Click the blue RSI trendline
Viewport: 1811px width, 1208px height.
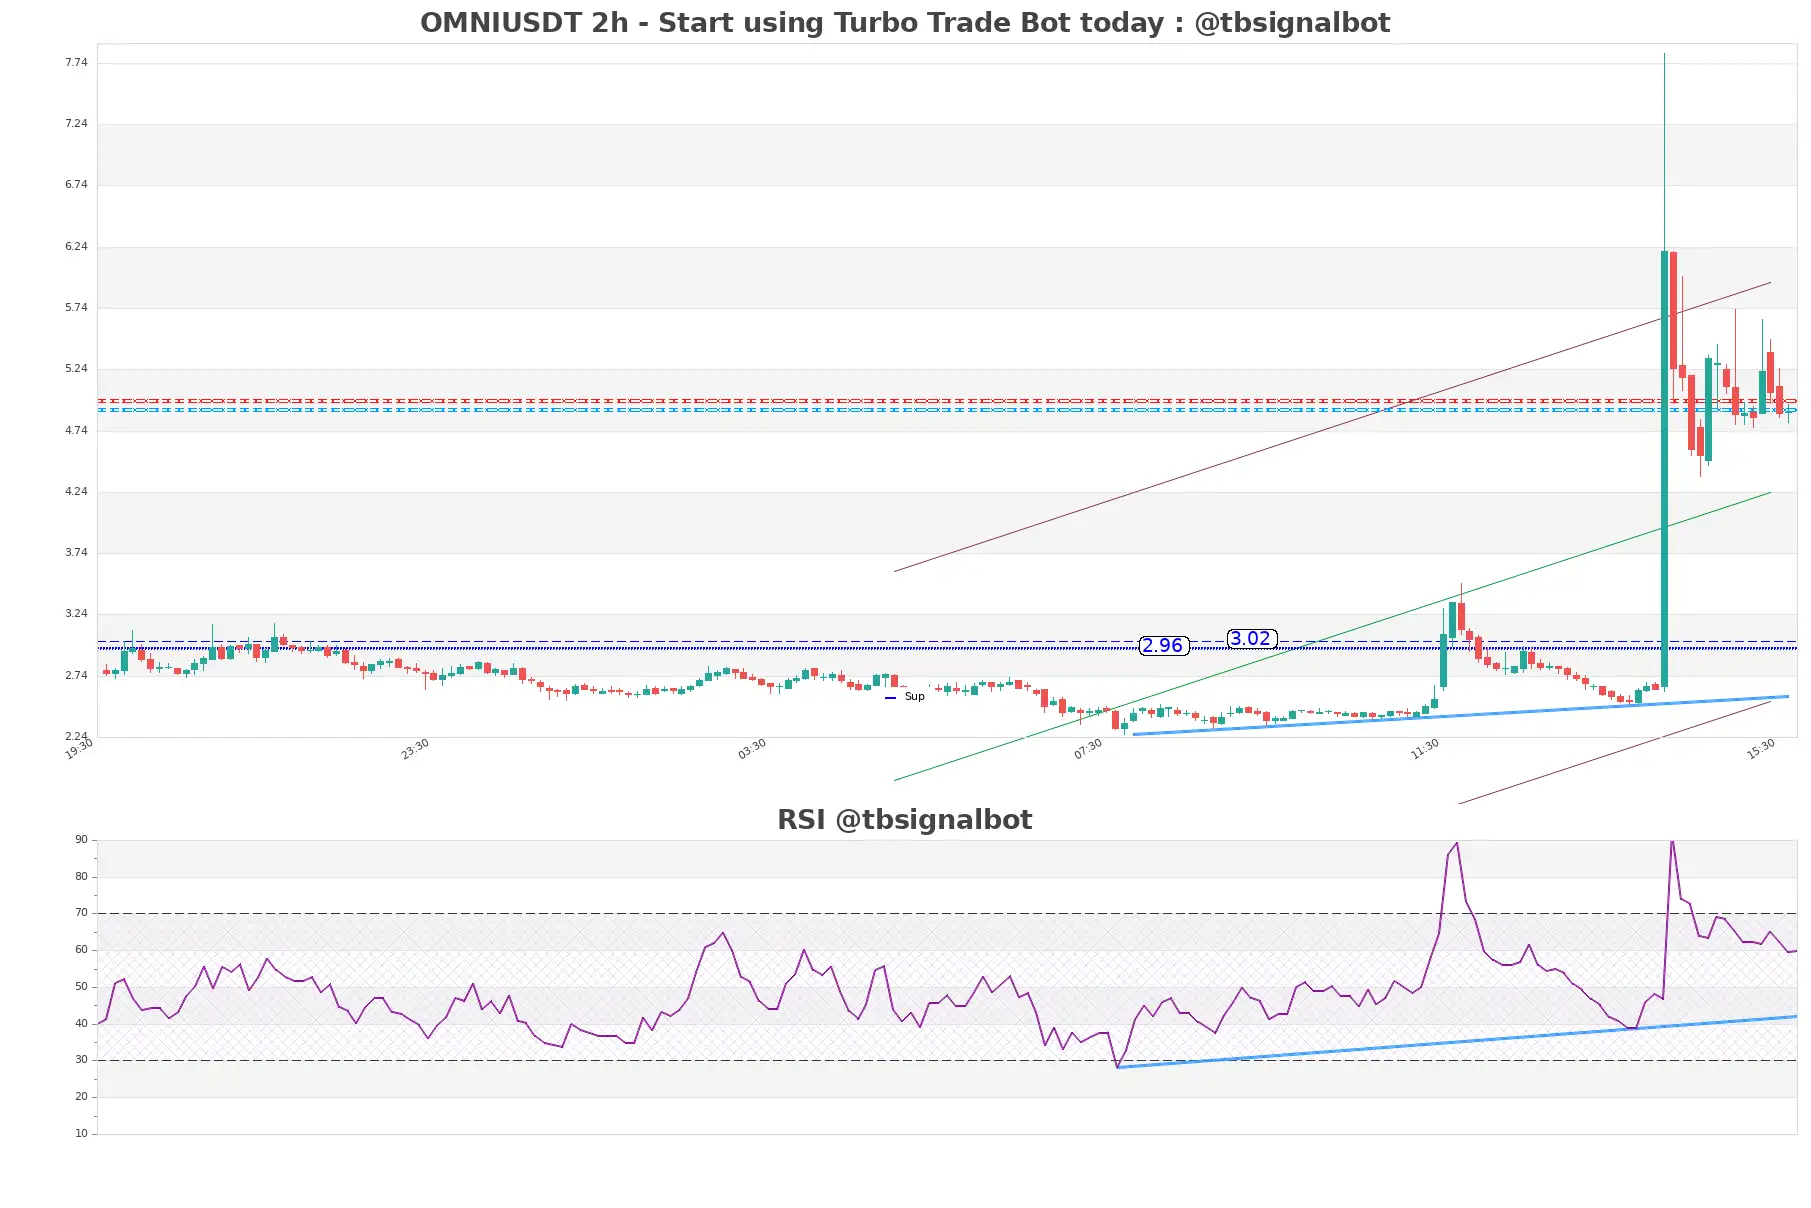click(x=1457, y=1042)
